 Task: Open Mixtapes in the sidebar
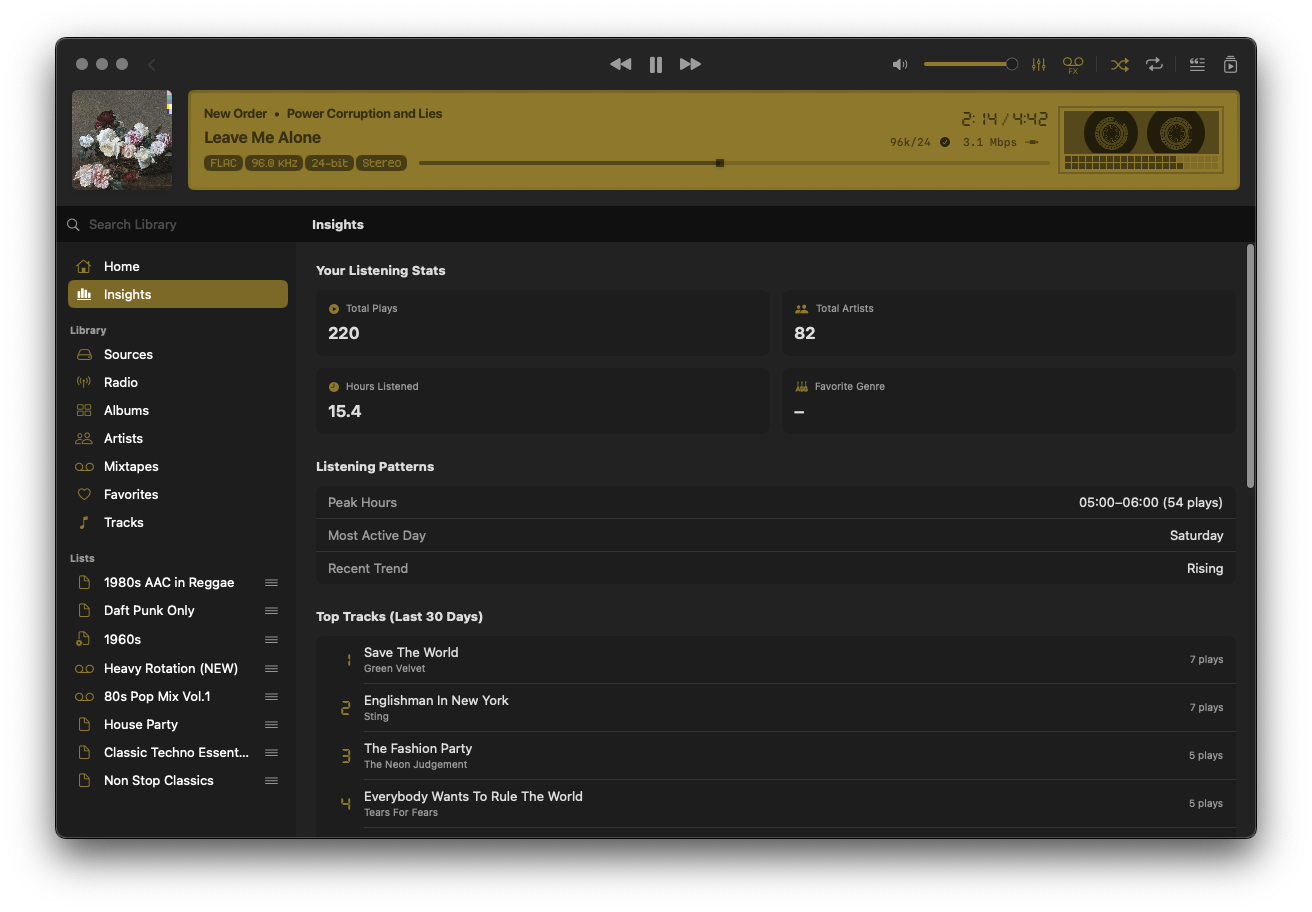pyautogui.click(x=131, y=466)
